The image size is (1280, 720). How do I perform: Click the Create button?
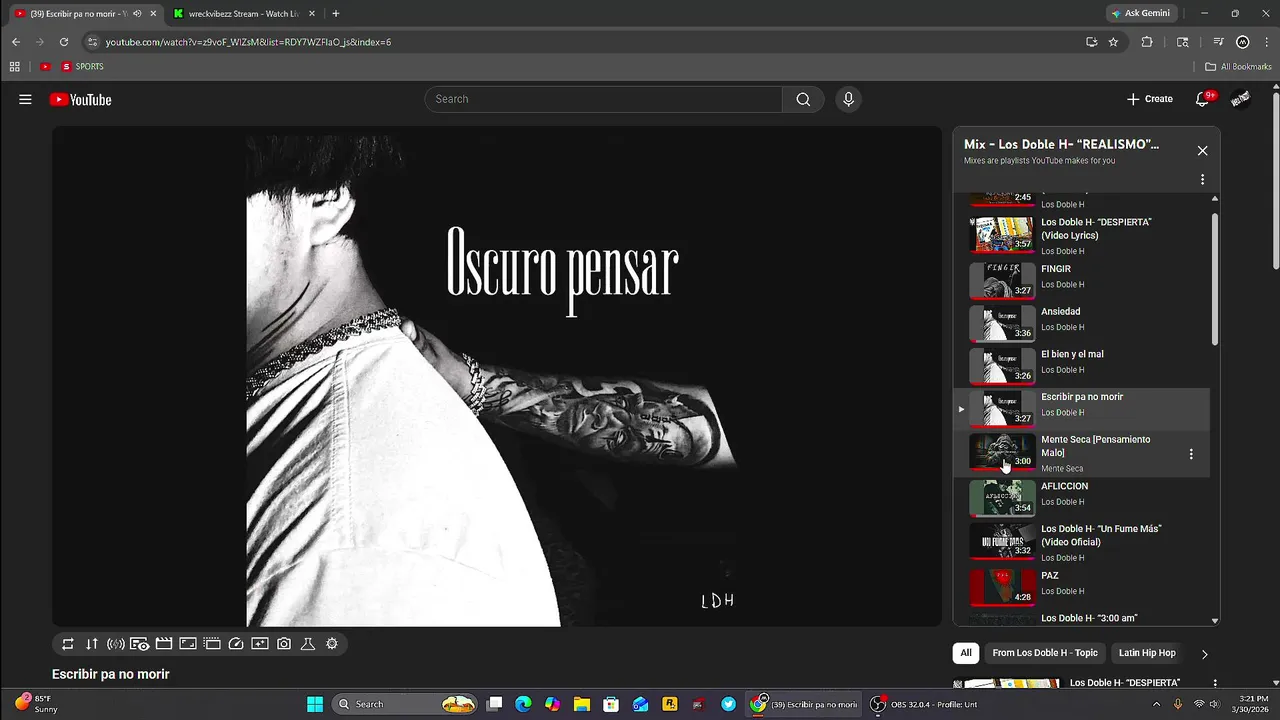(1150, 99)
